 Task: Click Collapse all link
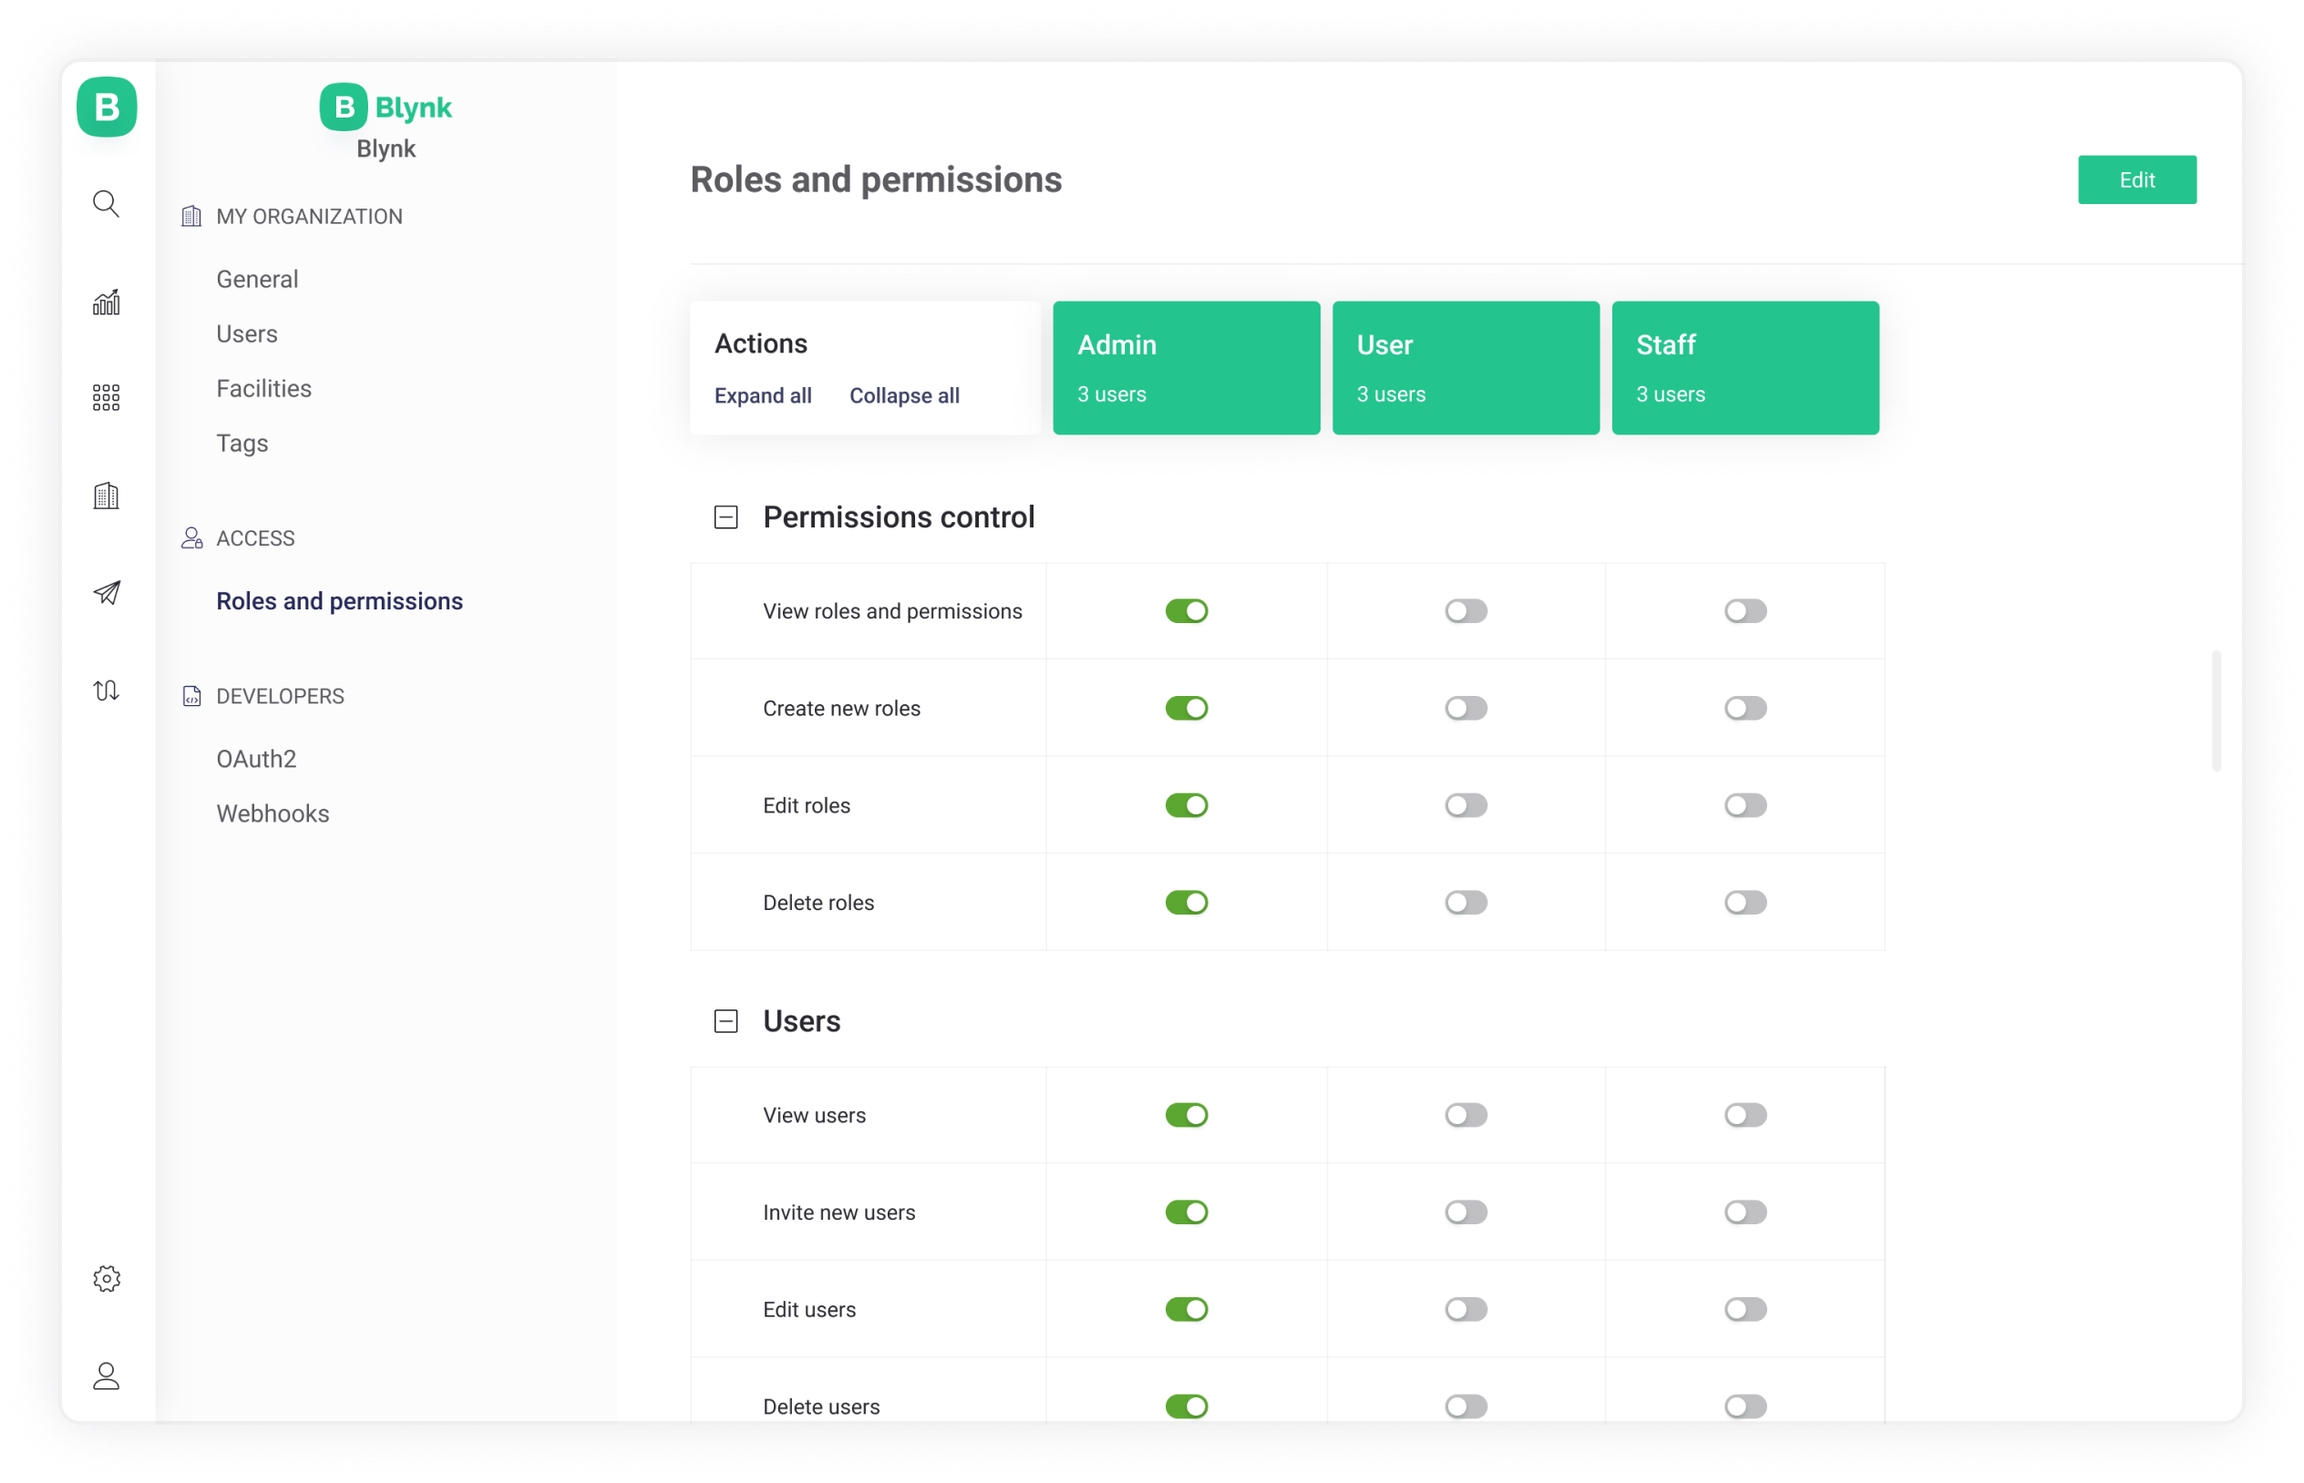(x=904, y=396)
